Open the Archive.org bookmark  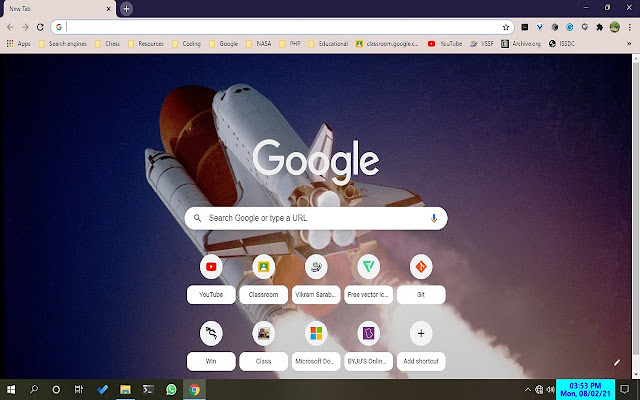pos(521,44)
